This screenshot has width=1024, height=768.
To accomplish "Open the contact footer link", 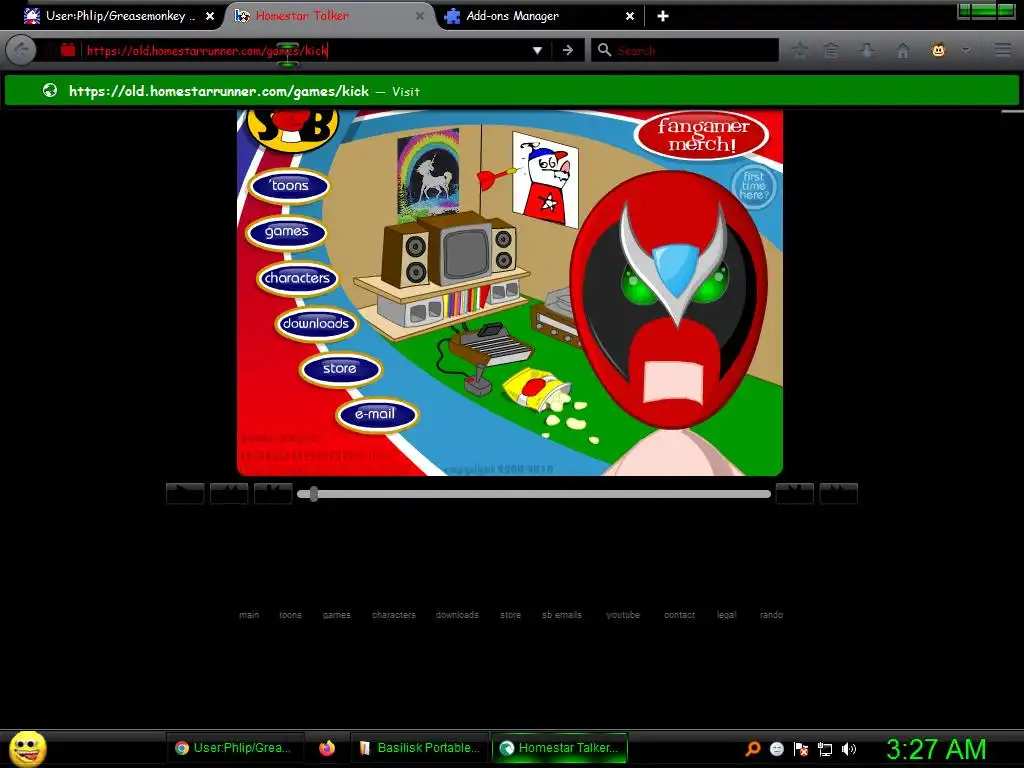I will (x=679, y=615).
